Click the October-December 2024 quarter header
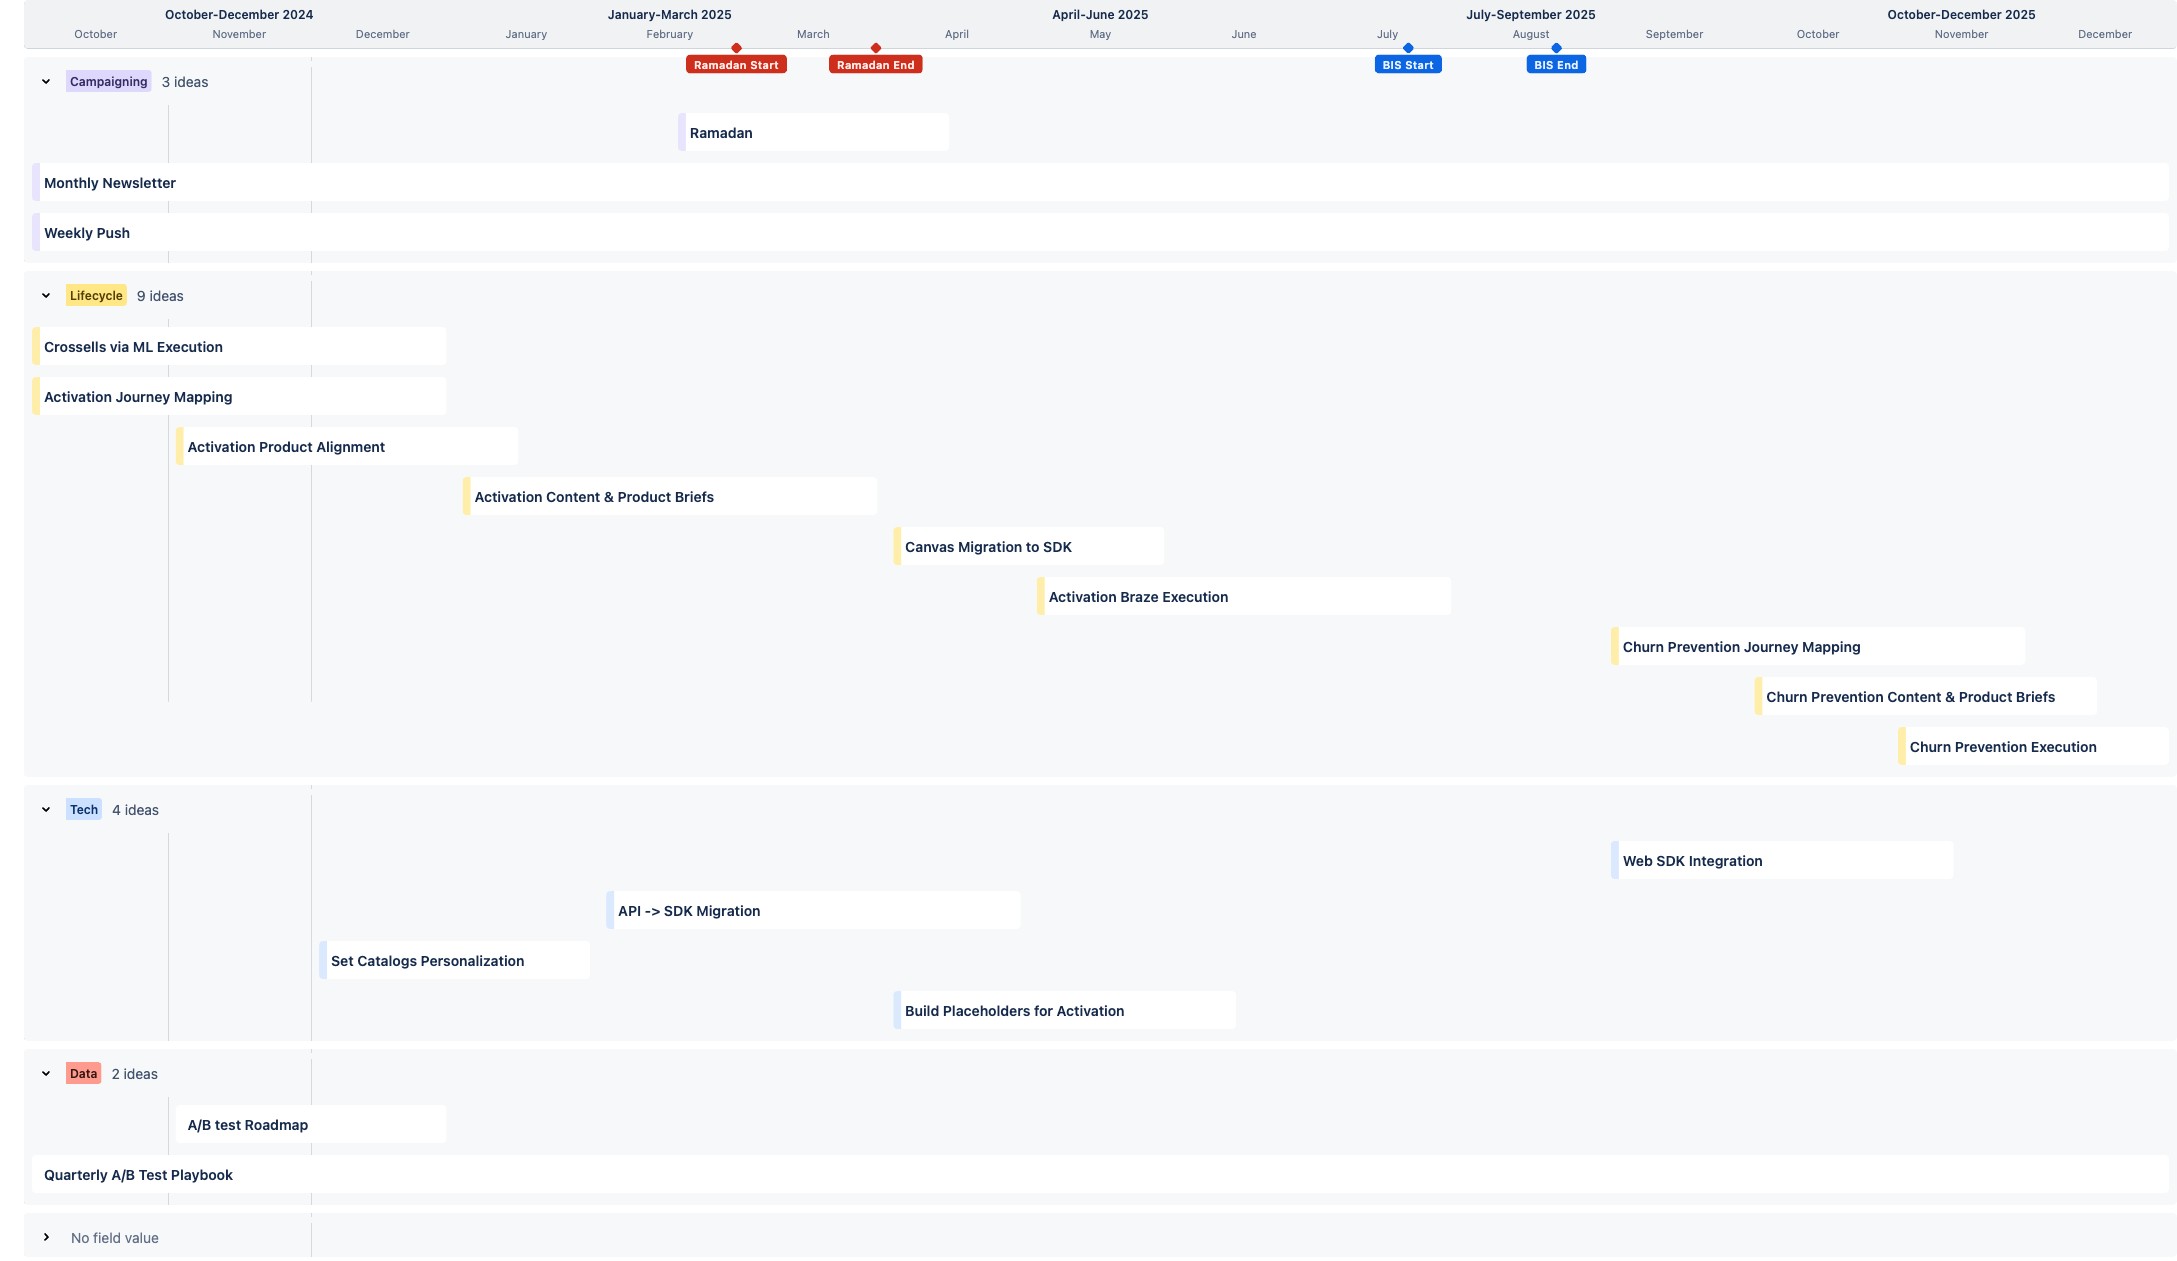The width and height of the screenshot is (2177, 1261). coord(239,15)
